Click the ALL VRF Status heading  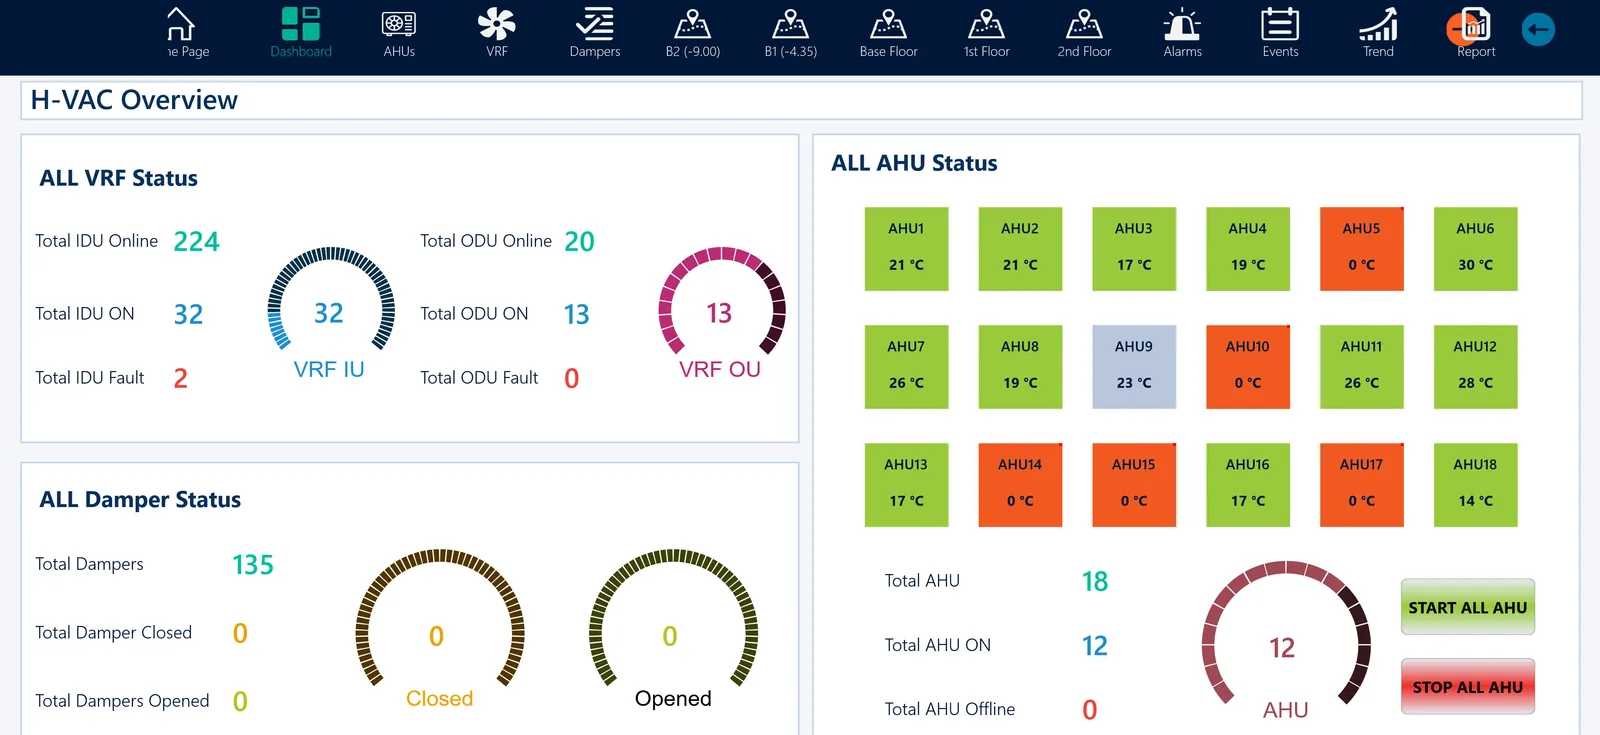tap(119, 178)
